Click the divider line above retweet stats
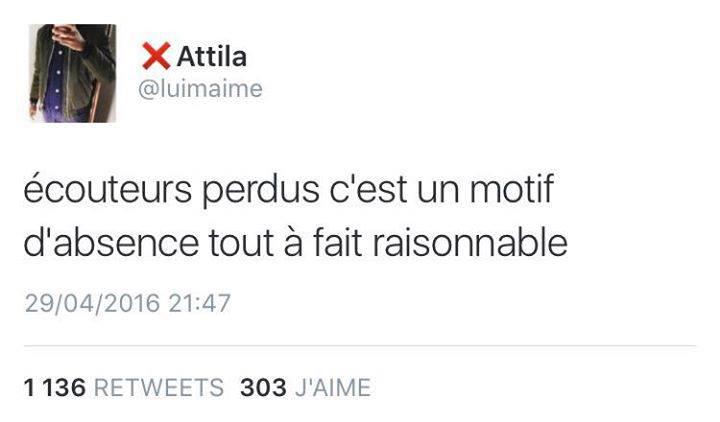 point(360,345)
